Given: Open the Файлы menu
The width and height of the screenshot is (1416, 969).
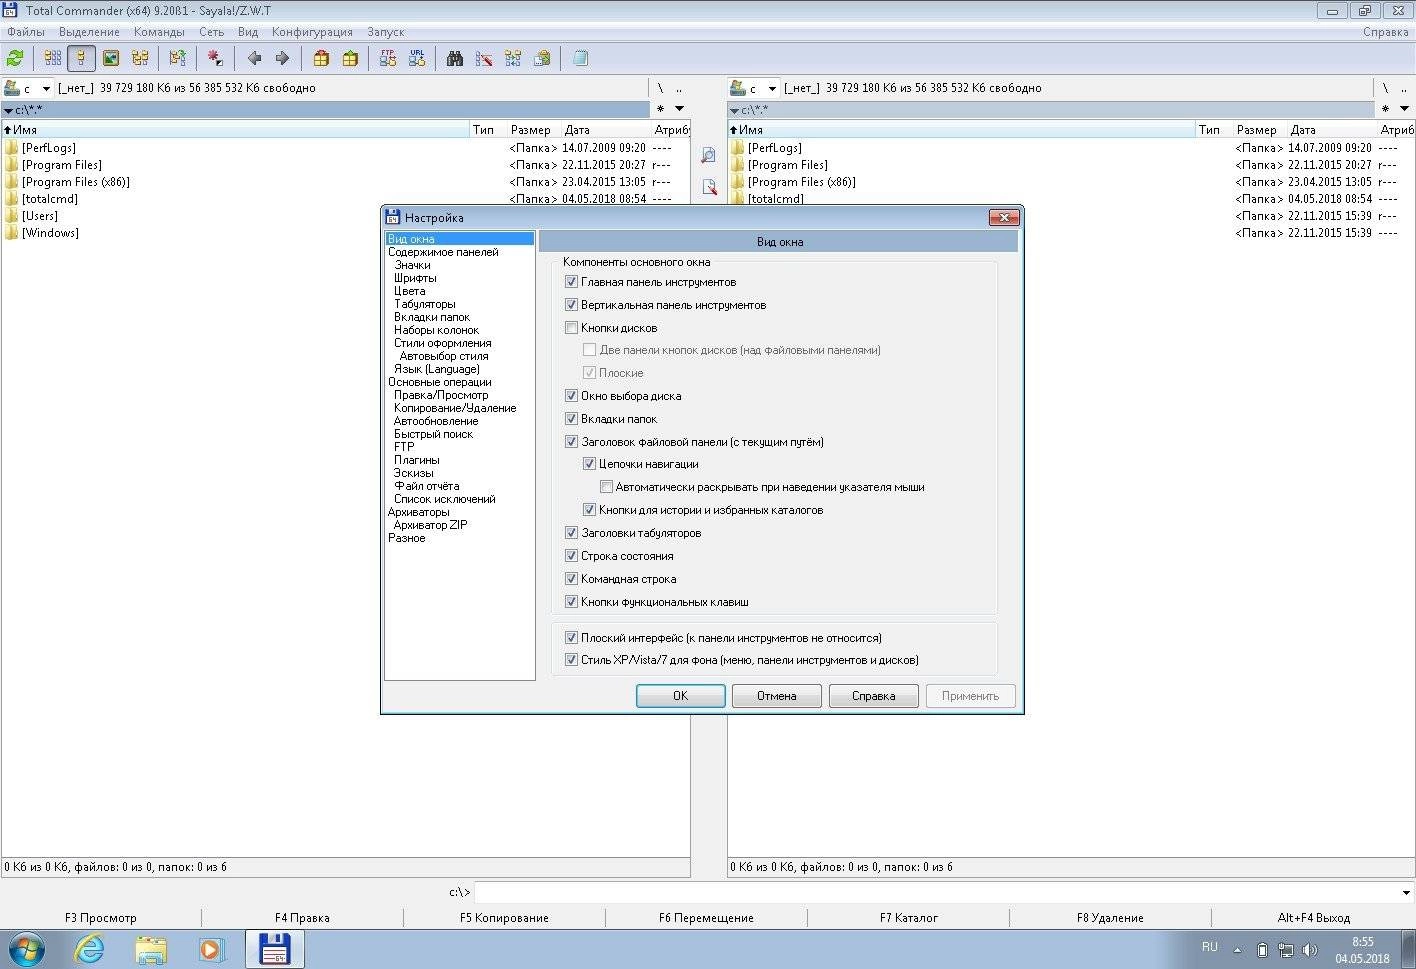Looking at the screenshot, I should pyautogui.click(x=26, y=32).
